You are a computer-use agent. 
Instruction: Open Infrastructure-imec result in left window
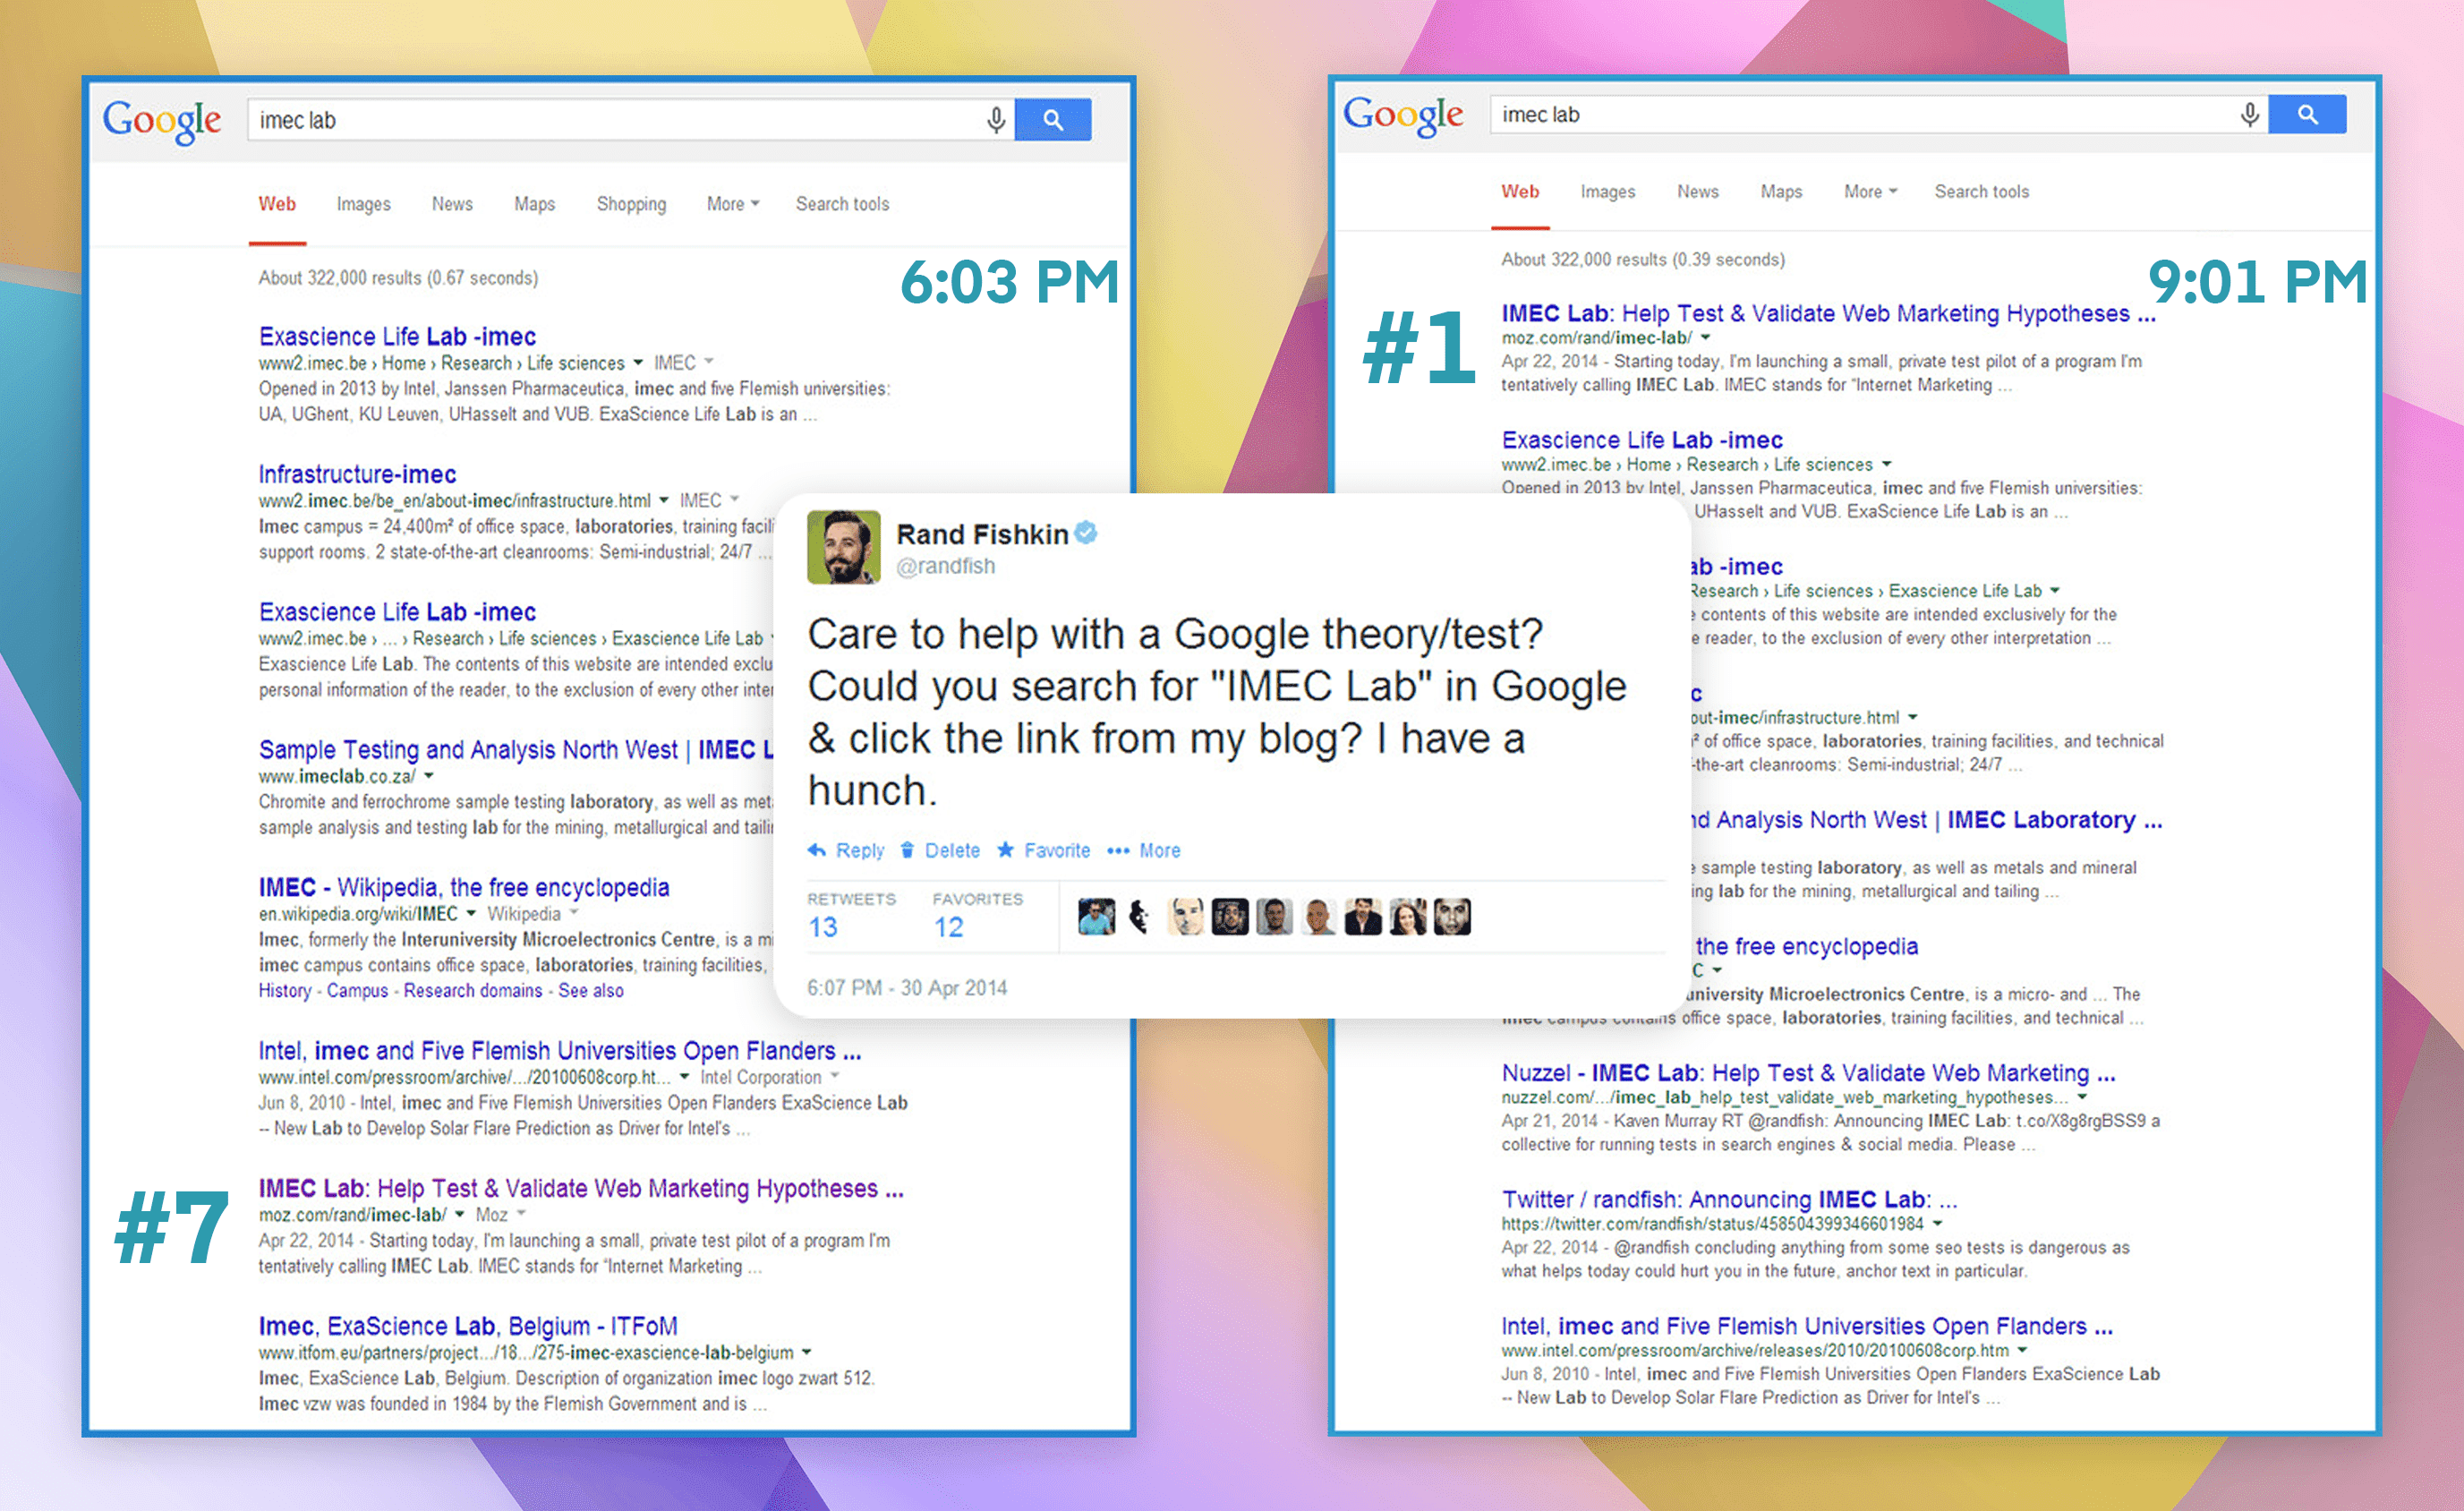pyautogui.click(x=357, y=474)
